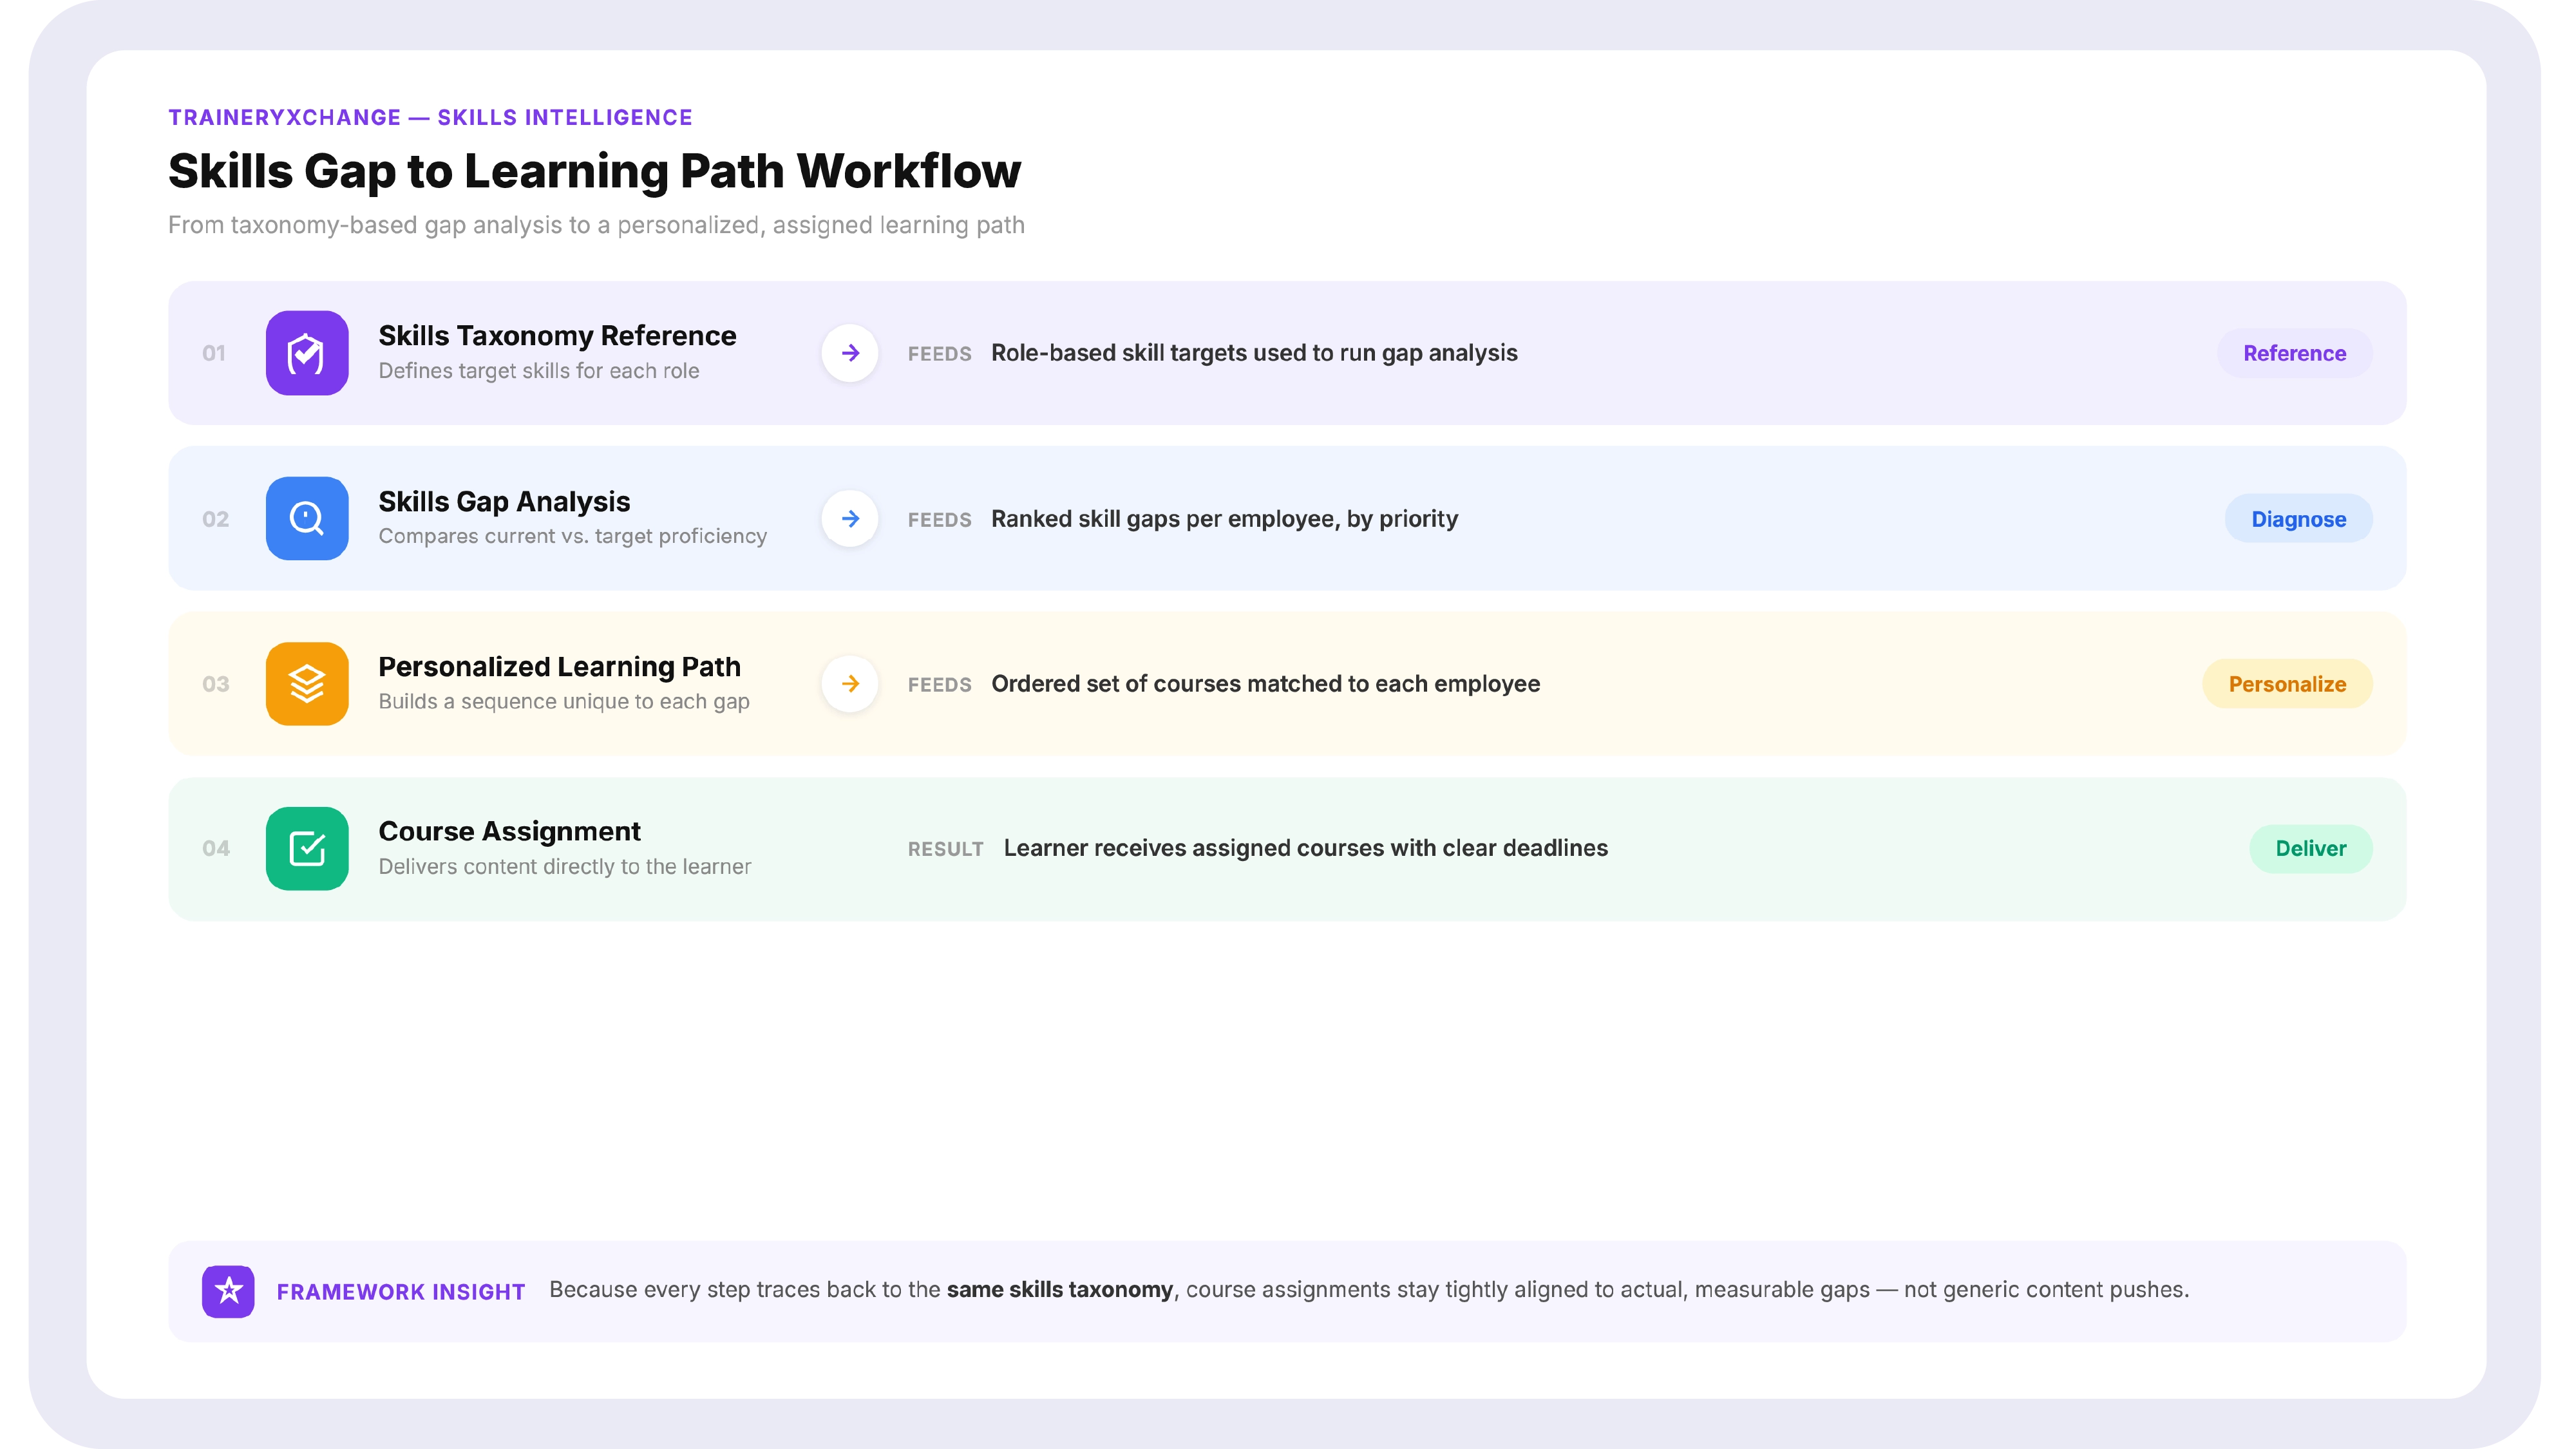Click the blue arrow in Skills Gap Analysis row
Image resolution: width=2576 pixels, height=1449 pixels.
pos(850,518)
